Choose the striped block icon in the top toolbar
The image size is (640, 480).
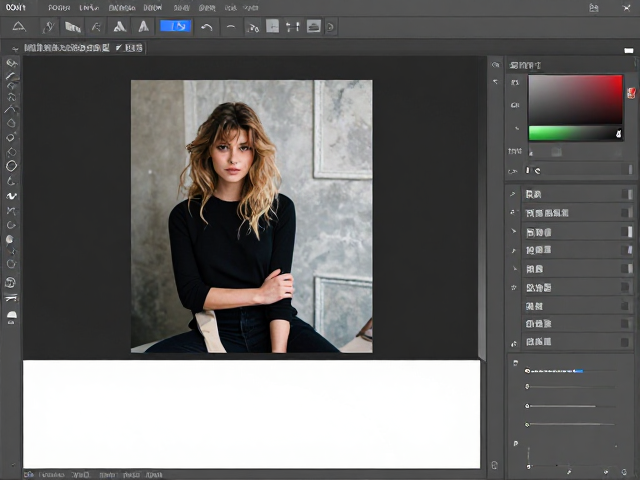click(x=73, y=27)
